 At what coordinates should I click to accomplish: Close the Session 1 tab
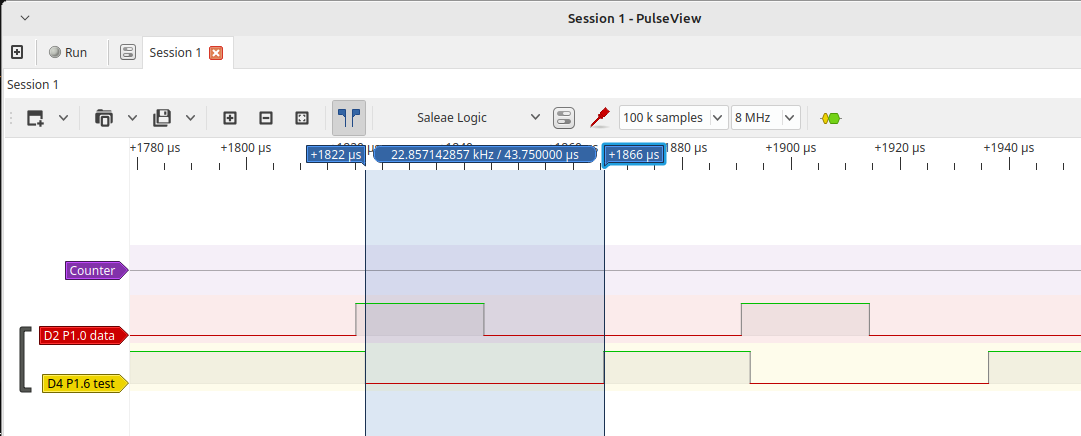coord(215,53)
